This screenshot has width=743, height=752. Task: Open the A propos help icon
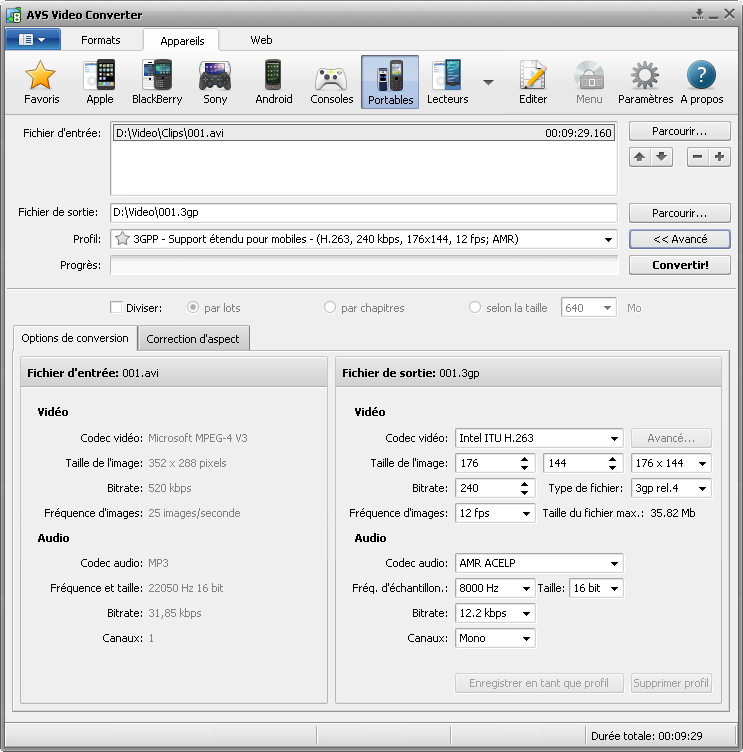click(702, 82)
